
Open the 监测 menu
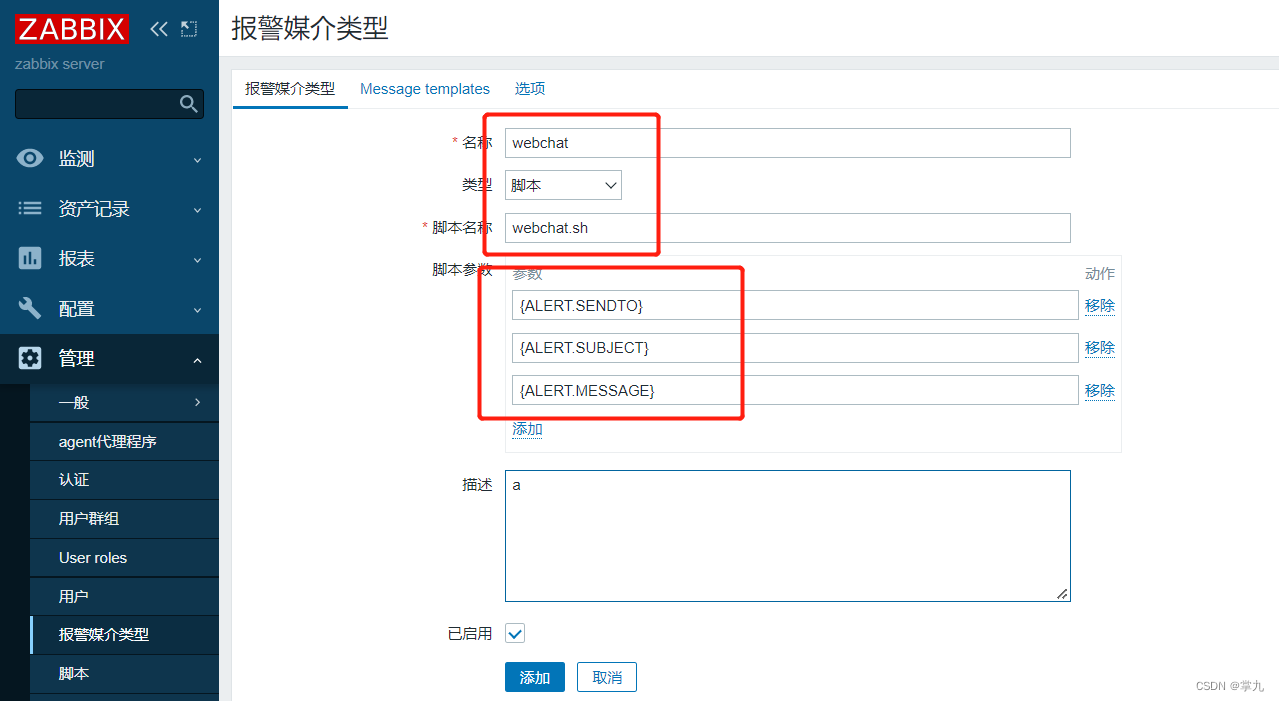tap(109, 159)
